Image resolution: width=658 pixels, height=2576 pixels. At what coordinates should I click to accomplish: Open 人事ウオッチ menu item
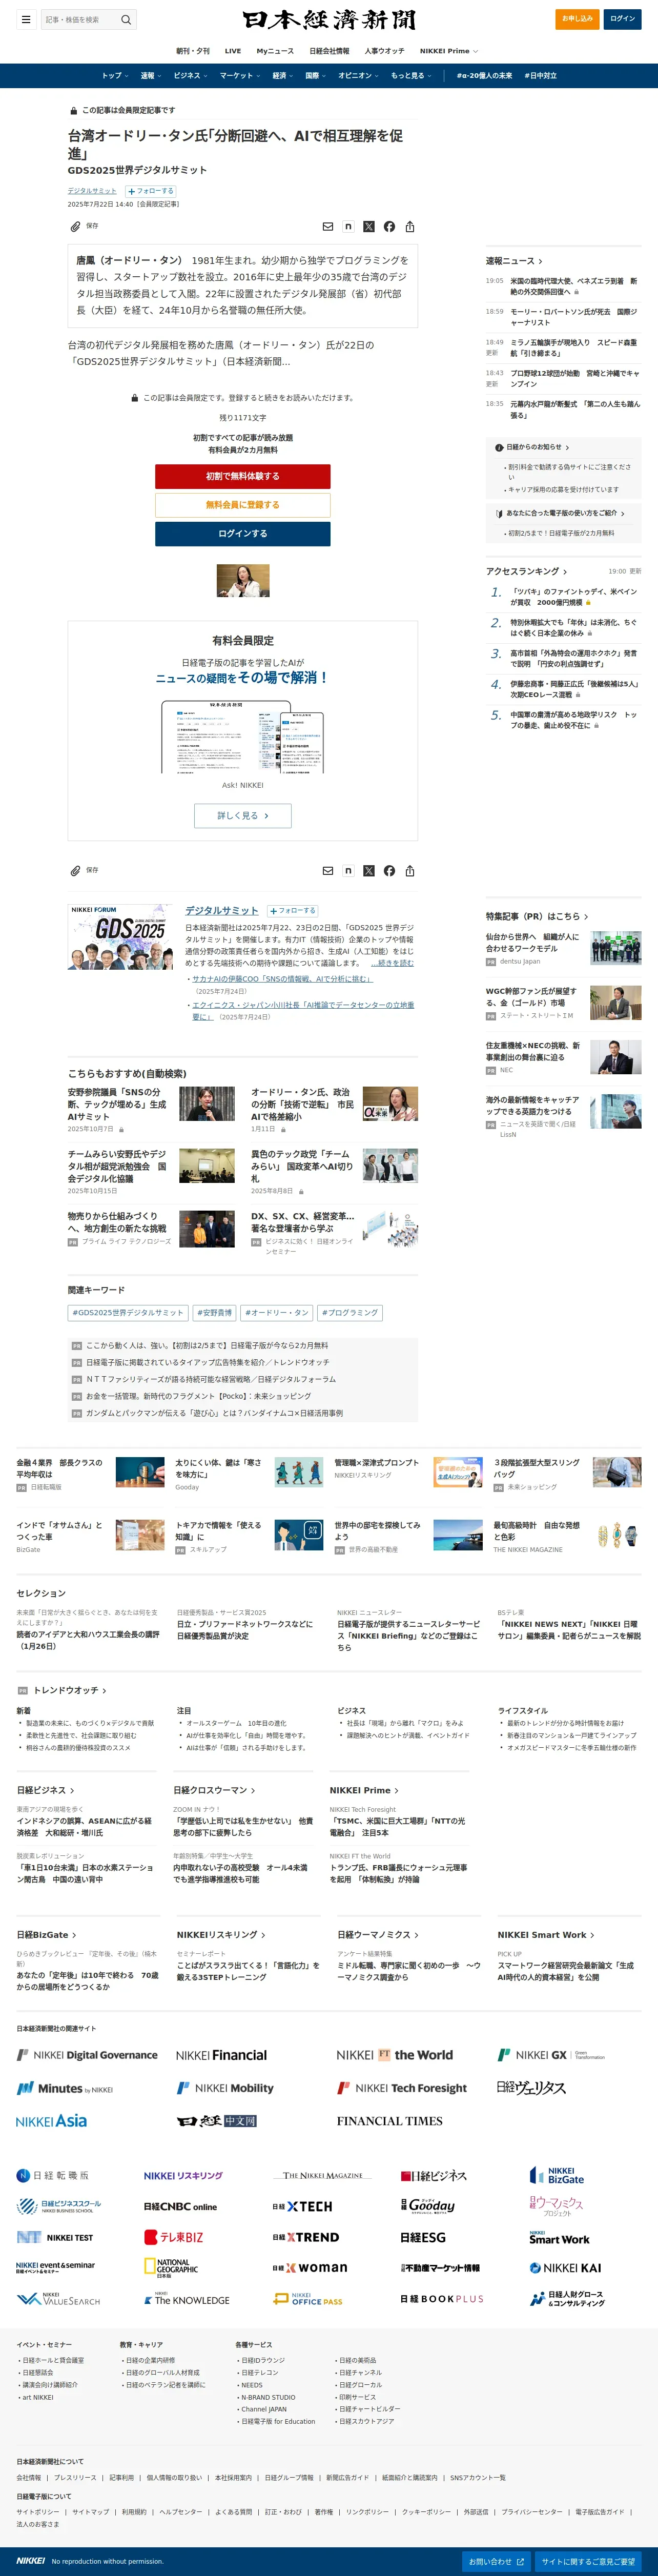point(385,51)
